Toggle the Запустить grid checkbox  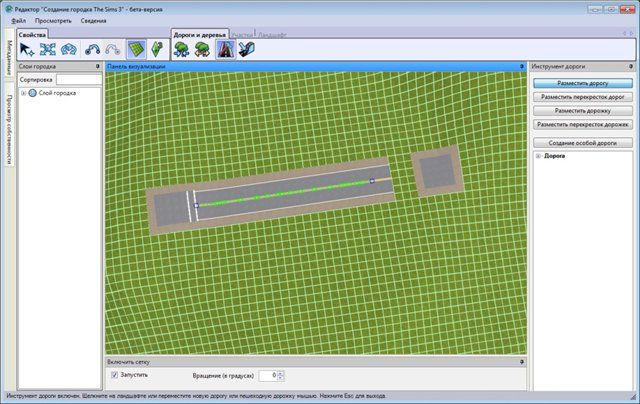(115, 374)
